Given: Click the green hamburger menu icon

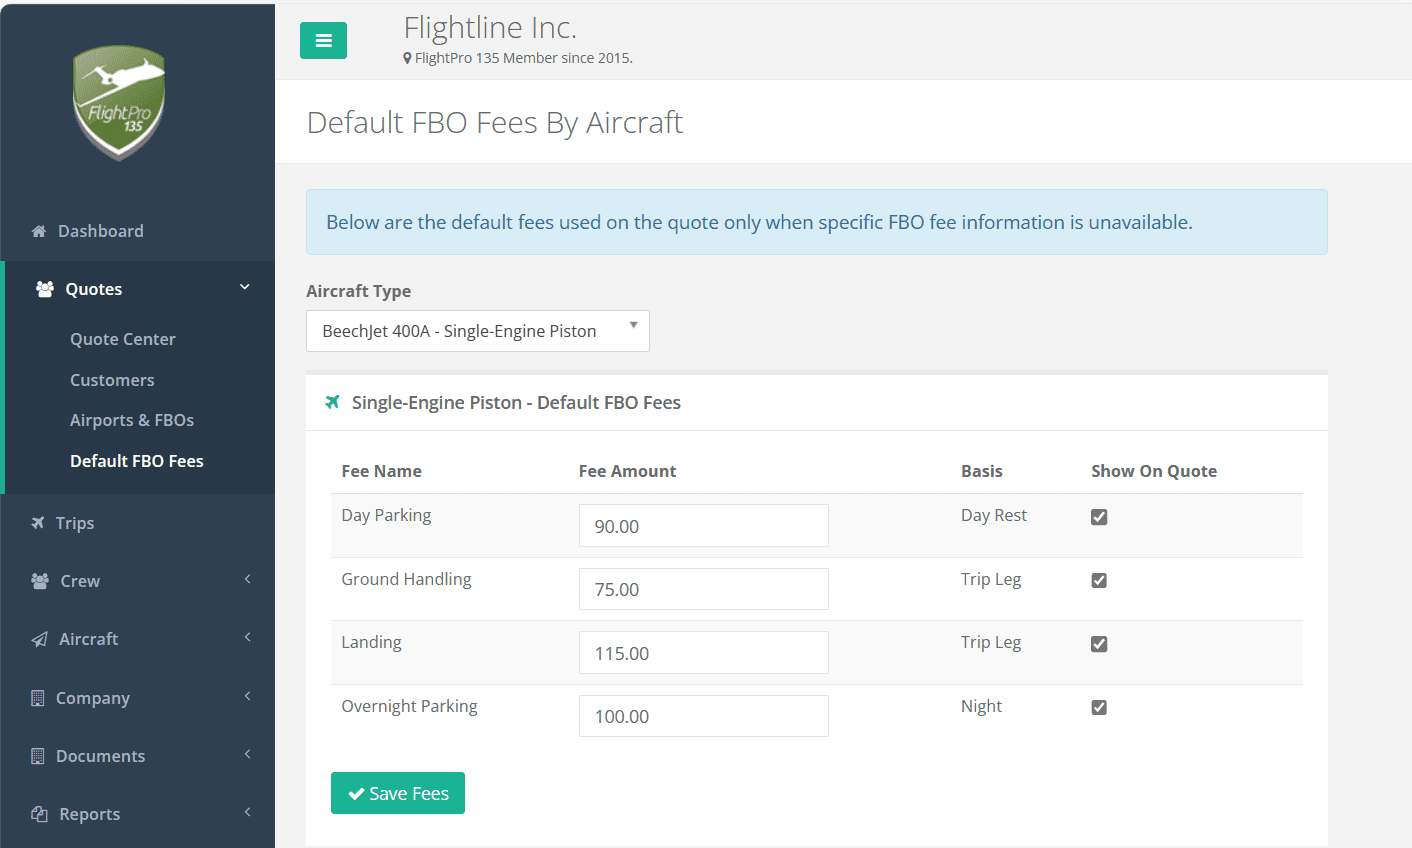Looking at the screenshot, I should (323, 40).
